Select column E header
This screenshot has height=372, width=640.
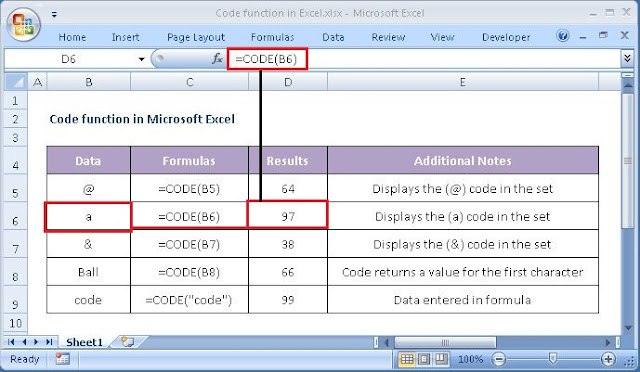tap(462, 82)
